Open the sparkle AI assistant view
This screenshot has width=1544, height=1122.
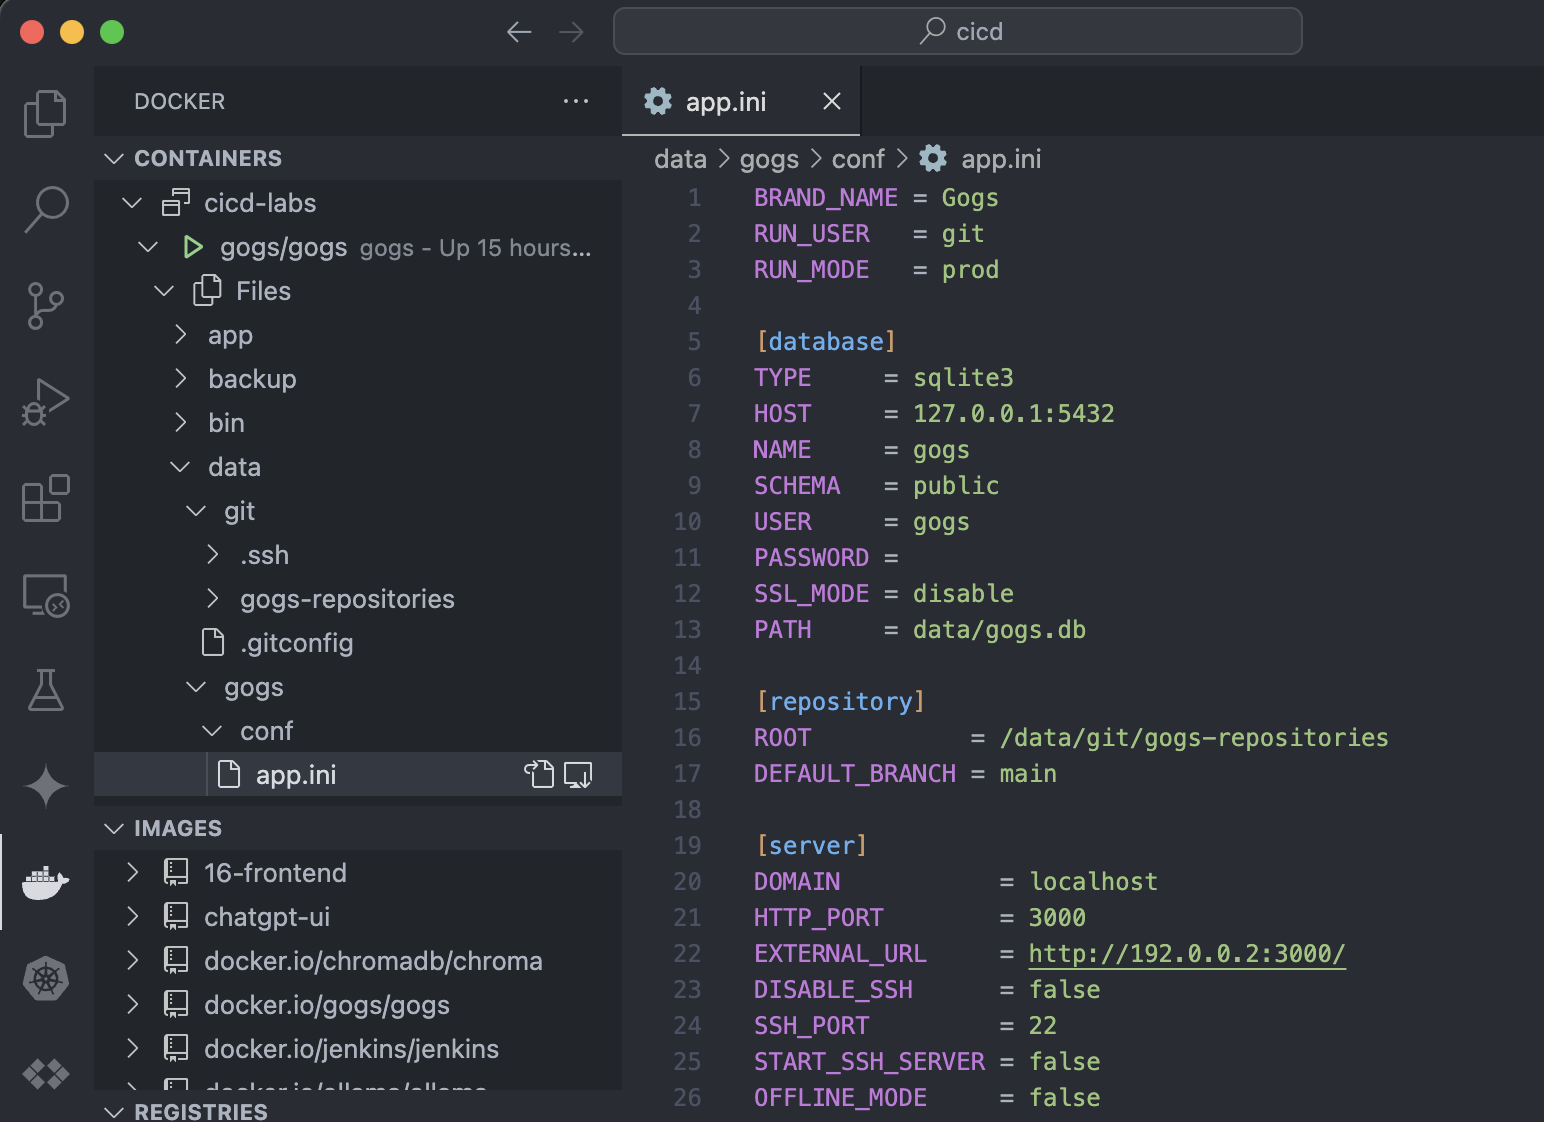[x=45, y=785]
